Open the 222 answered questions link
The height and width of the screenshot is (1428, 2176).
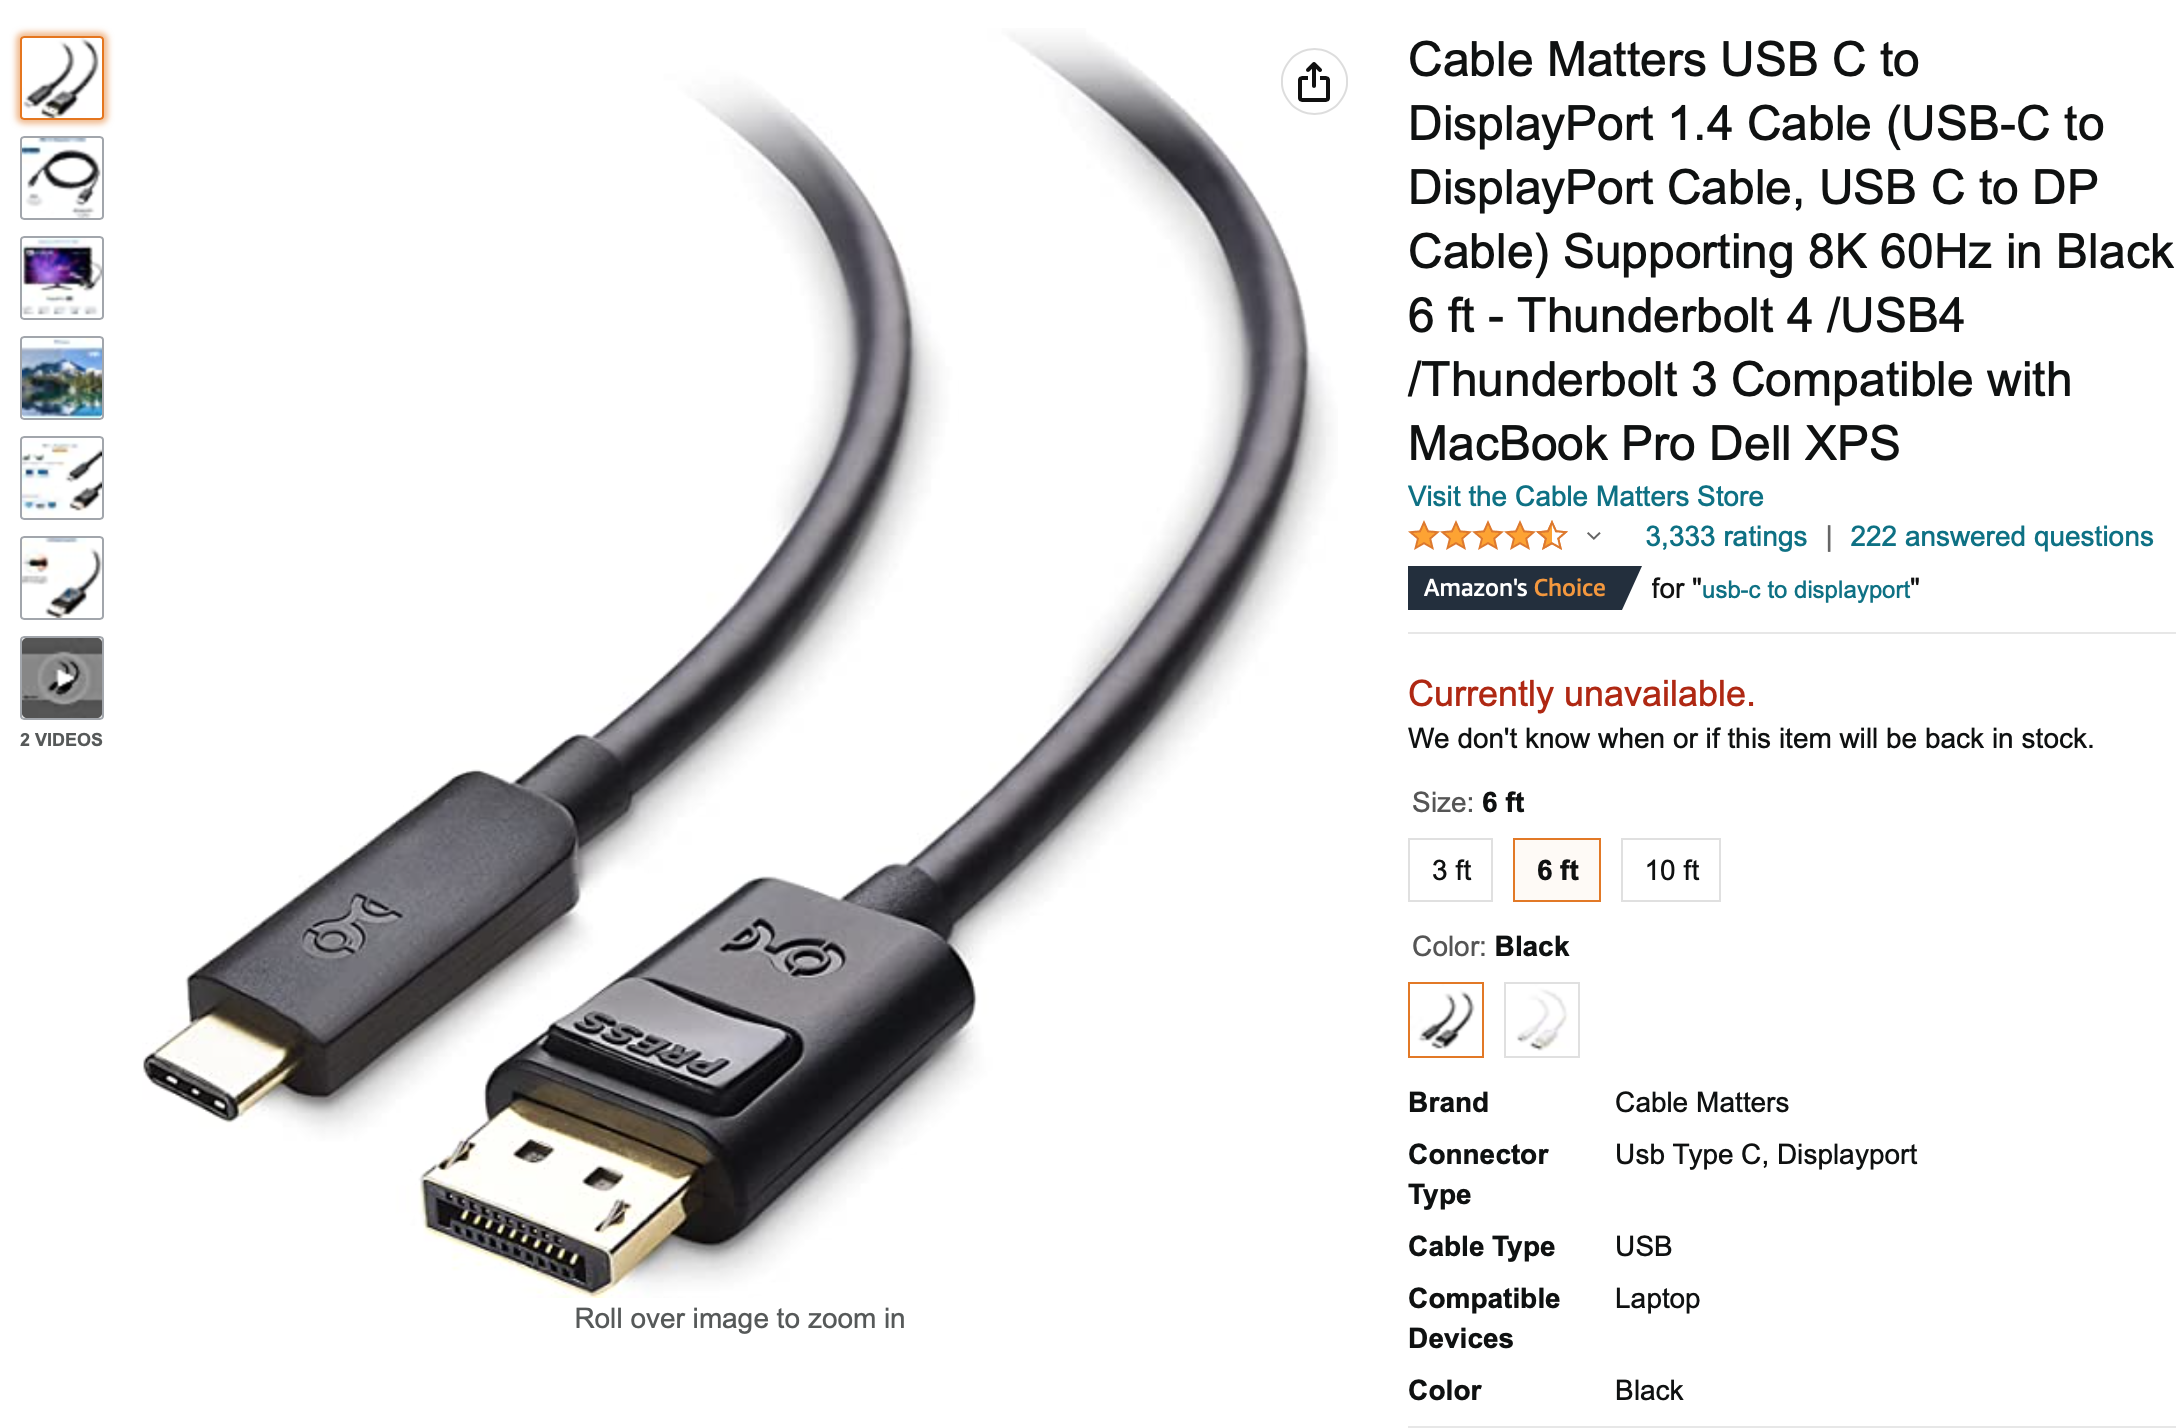[x=2001, y=537]
